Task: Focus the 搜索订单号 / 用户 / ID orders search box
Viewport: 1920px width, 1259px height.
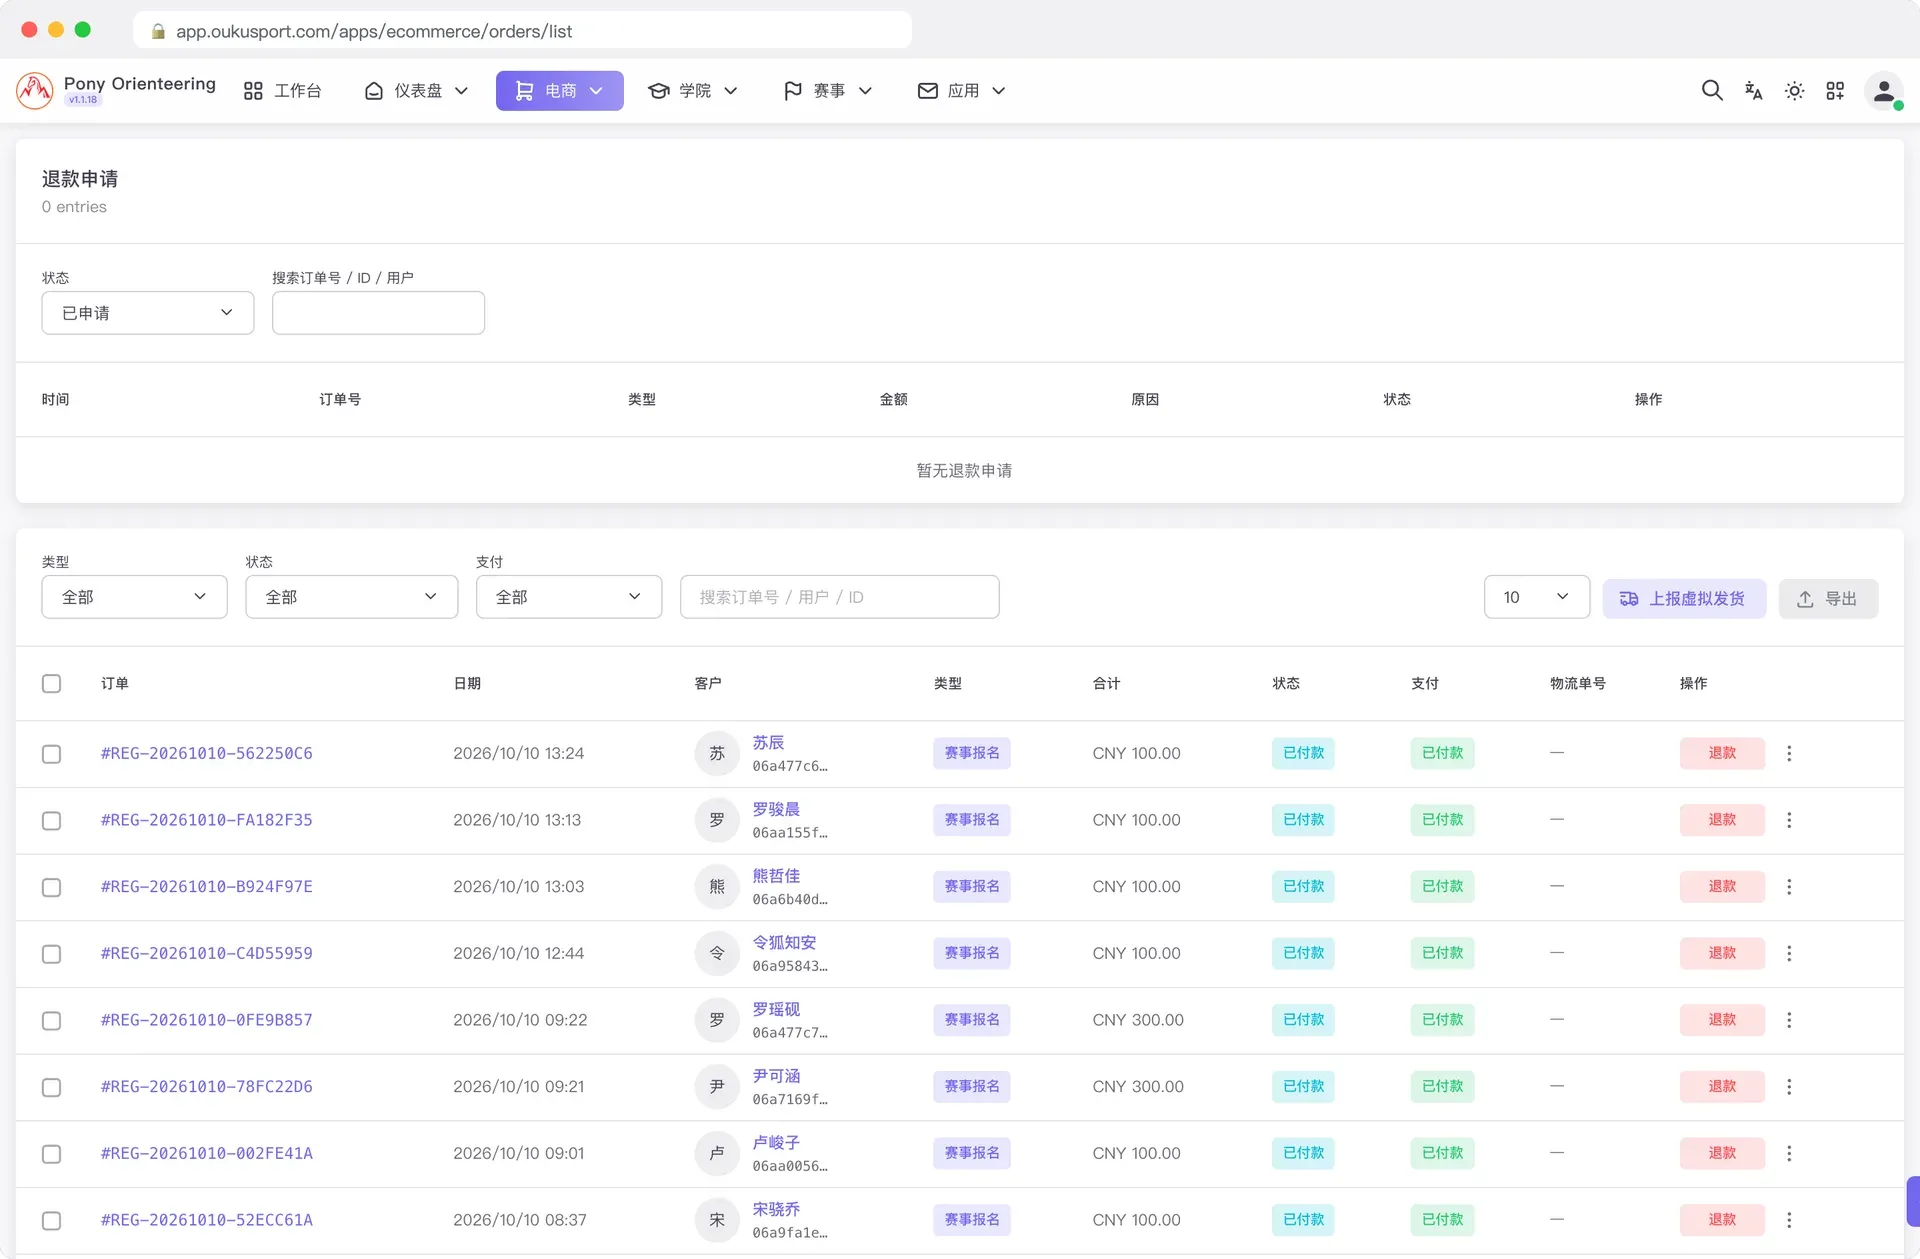Action: pyautogui.click(x=840, y=597)
